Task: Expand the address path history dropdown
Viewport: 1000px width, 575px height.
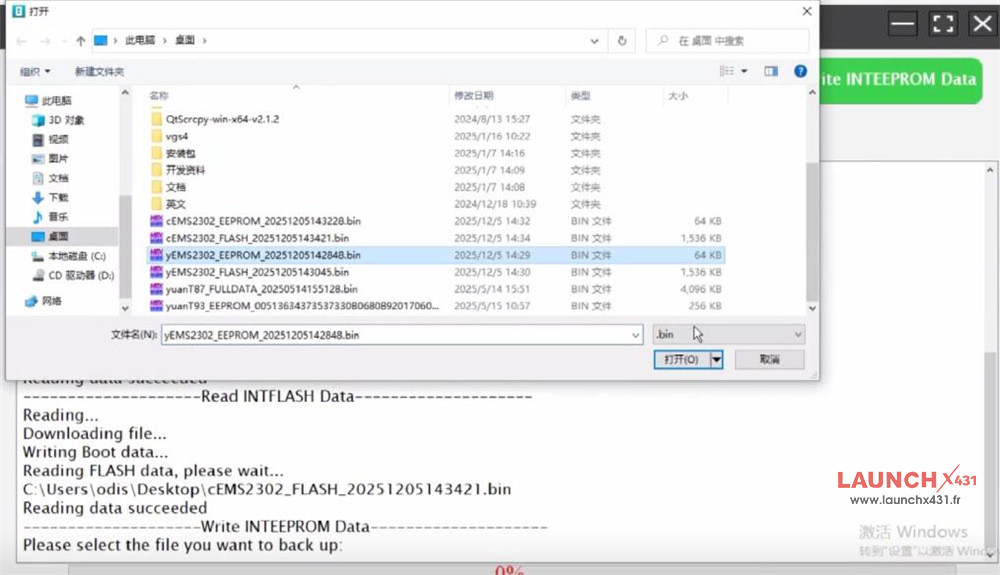Action: click(594, 41)
